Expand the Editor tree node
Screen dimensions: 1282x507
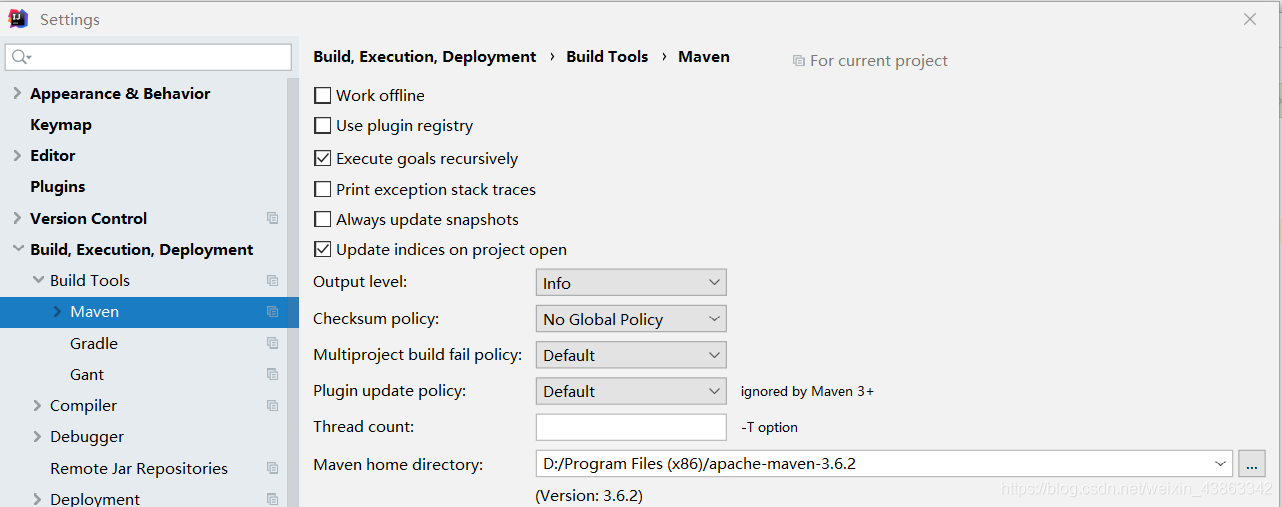pyautogui.click(x=17, y=155)
